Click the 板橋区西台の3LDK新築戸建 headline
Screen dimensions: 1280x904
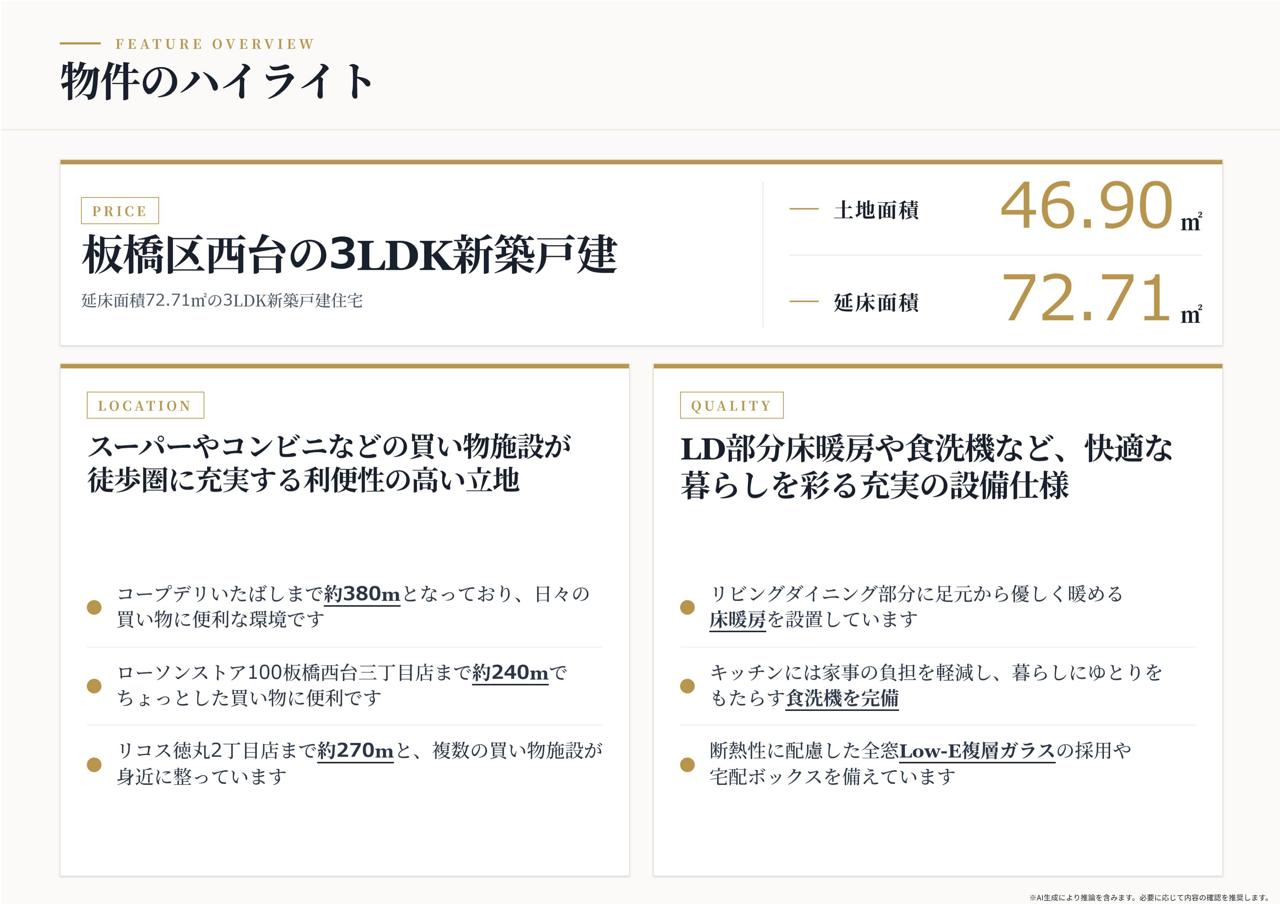350,255
